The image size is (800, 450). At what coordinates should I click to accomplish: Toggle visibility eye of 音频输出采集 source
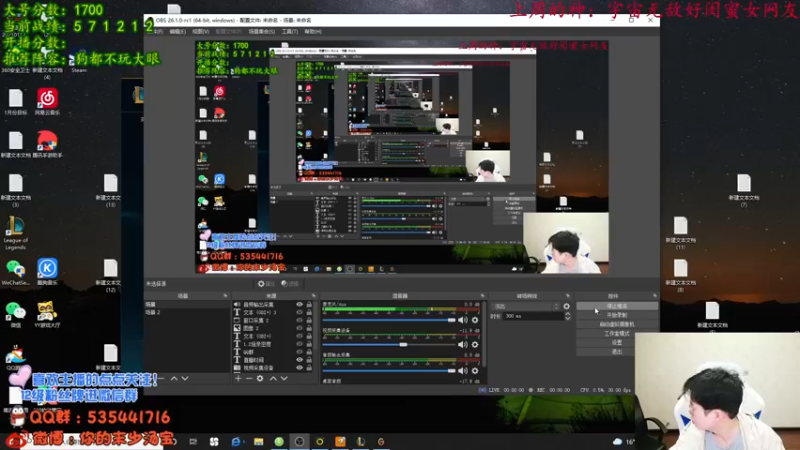coord(299,305)
